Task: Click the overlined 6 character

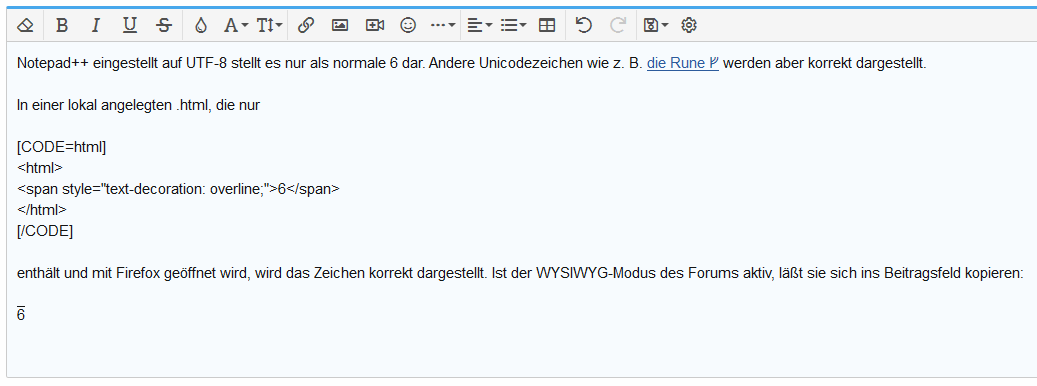Action: [x=21, y=315]
